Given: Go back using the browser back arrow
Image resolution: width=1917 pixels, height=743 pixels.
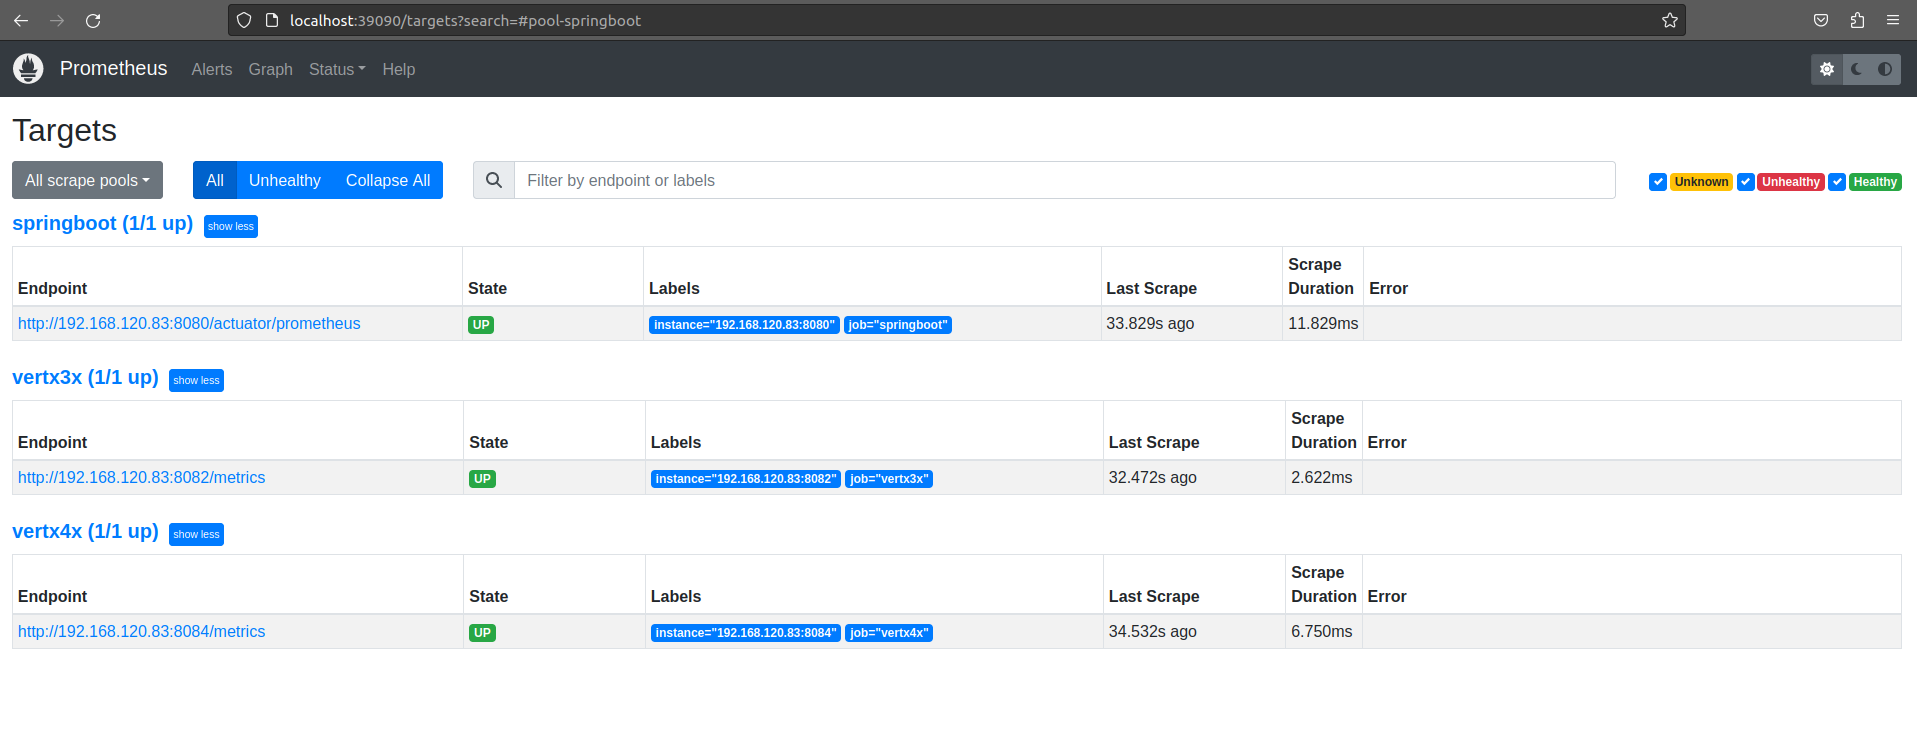Looking at the screenshot, I should pyautogui.click(x=21, y=20).
